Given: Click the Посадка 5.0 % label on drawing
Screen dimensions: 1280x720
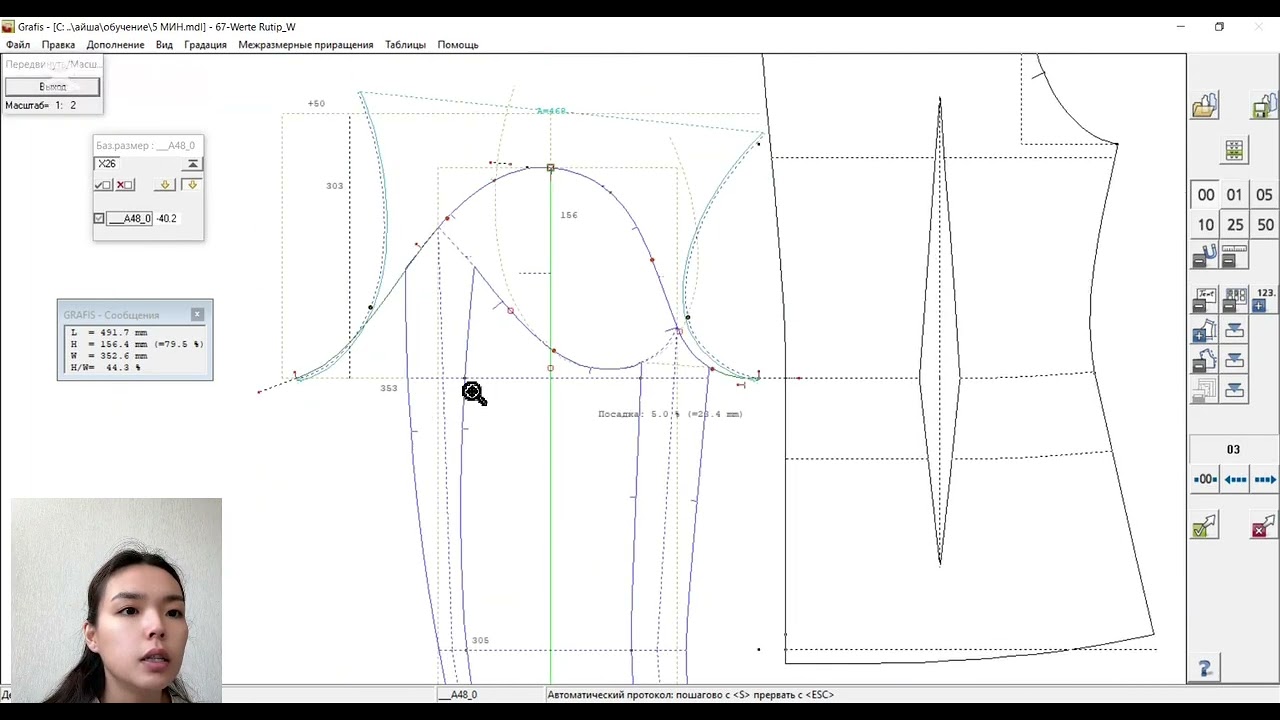Looking at the screenshot, I should click(670, 414).
